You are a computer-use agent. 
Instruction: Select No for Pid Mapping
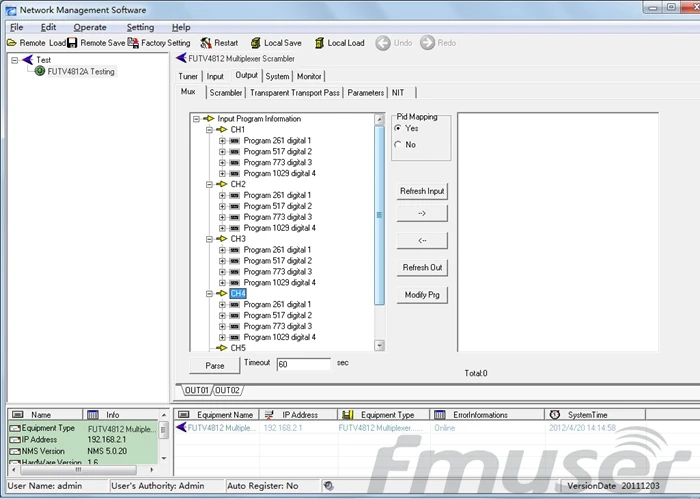398,145
